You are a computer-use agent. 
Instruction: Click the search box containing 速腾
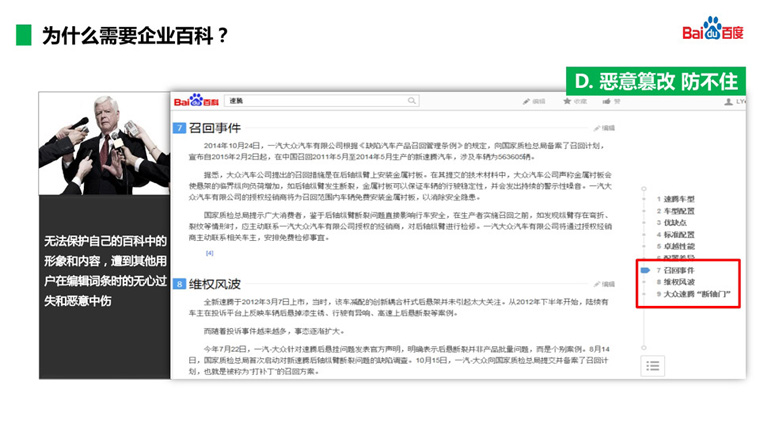point(321,100)
